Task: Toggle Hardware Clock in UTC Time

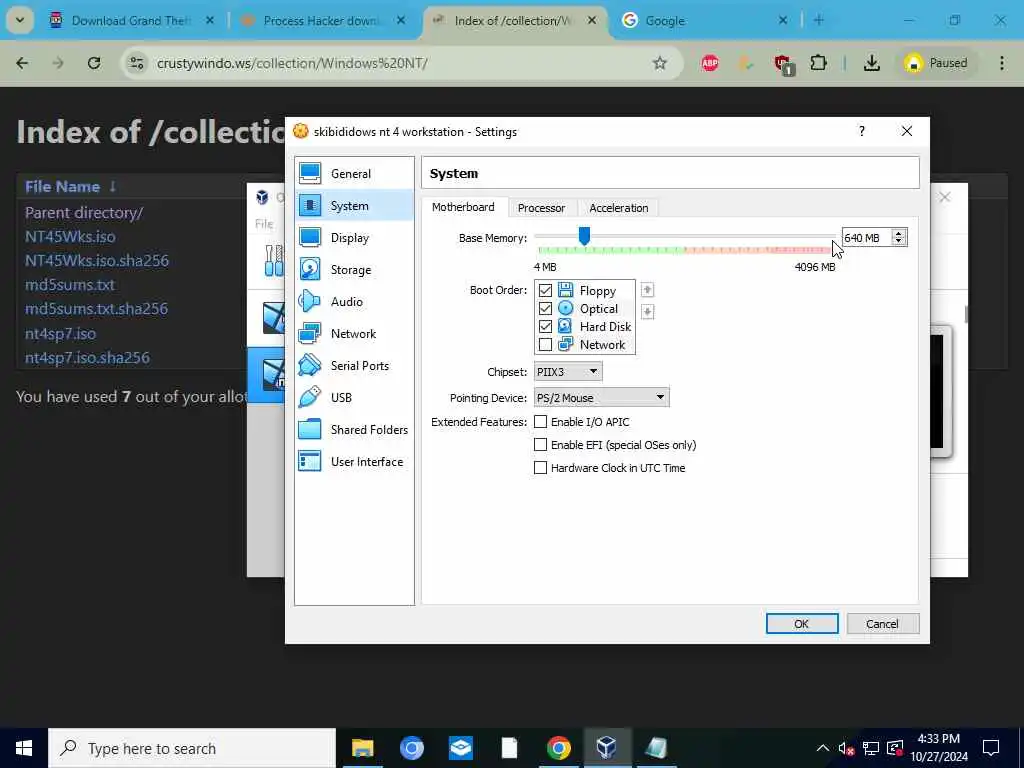Action: [x=540, y=468]
